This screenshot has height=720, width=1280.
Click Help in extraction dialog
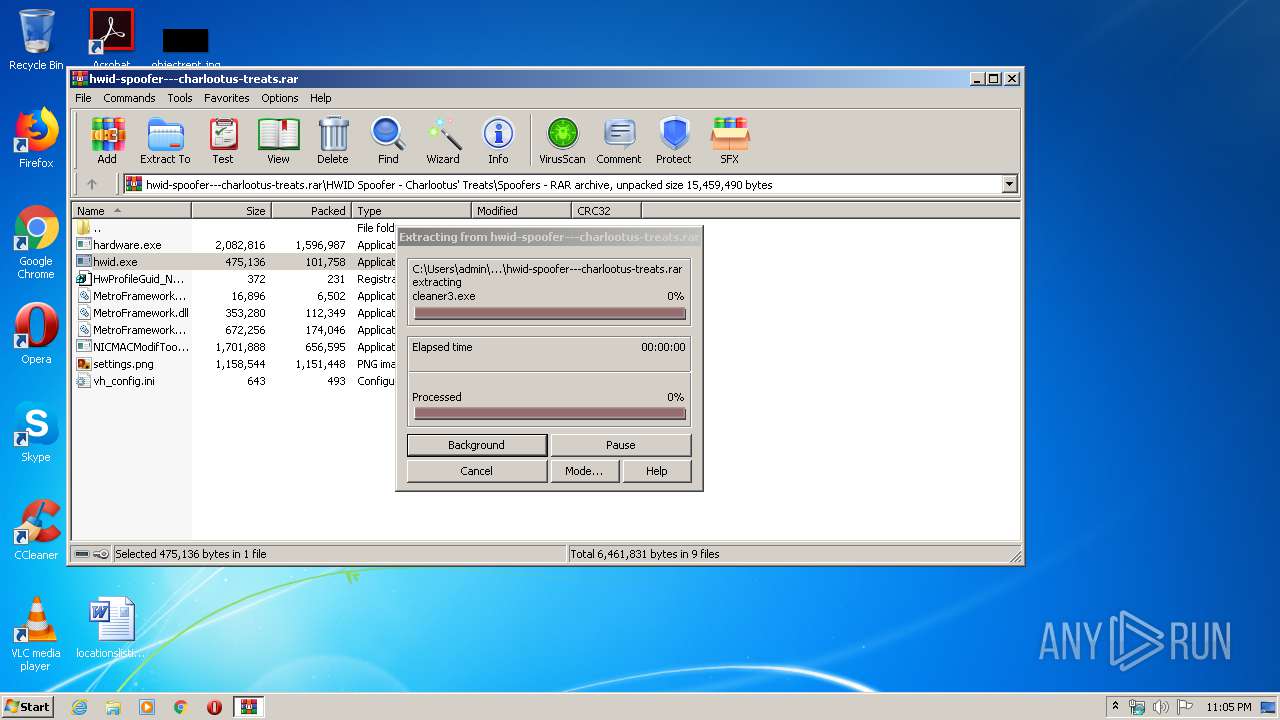656,471
